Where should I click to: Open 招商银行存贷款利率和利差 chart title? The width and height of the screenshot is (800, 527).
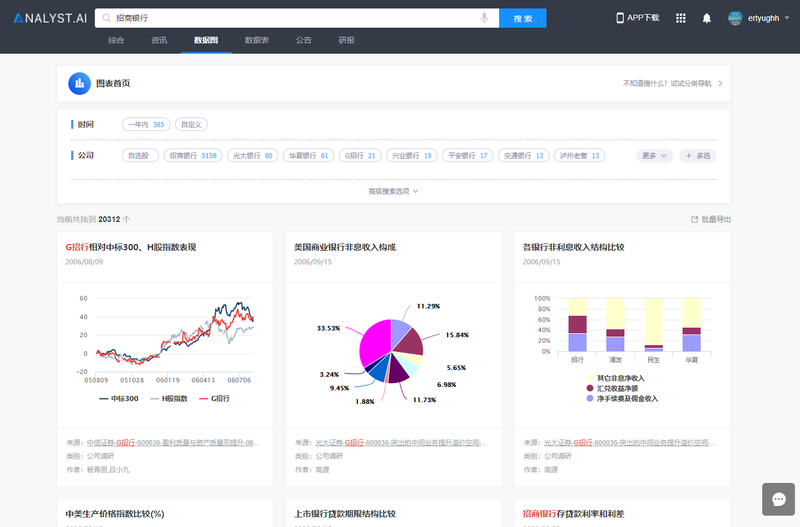tap(573, 514)
